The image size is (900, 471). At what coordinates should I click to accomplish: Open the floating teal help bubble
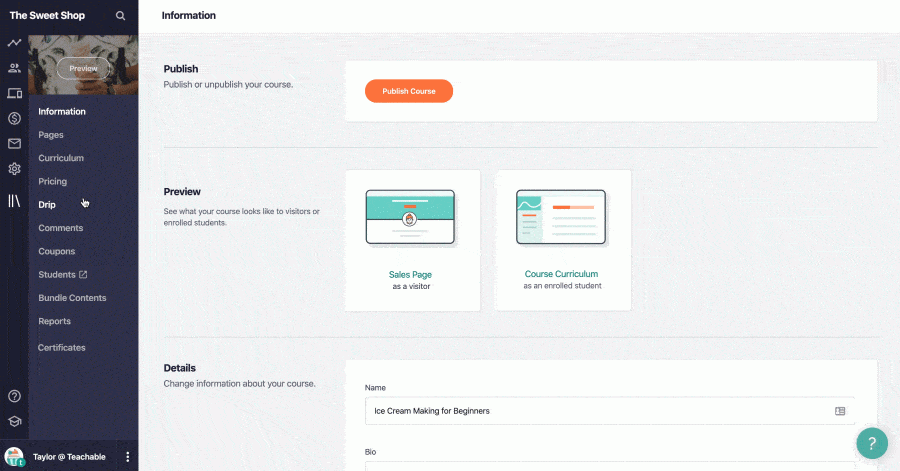click(x=872, y=443)
